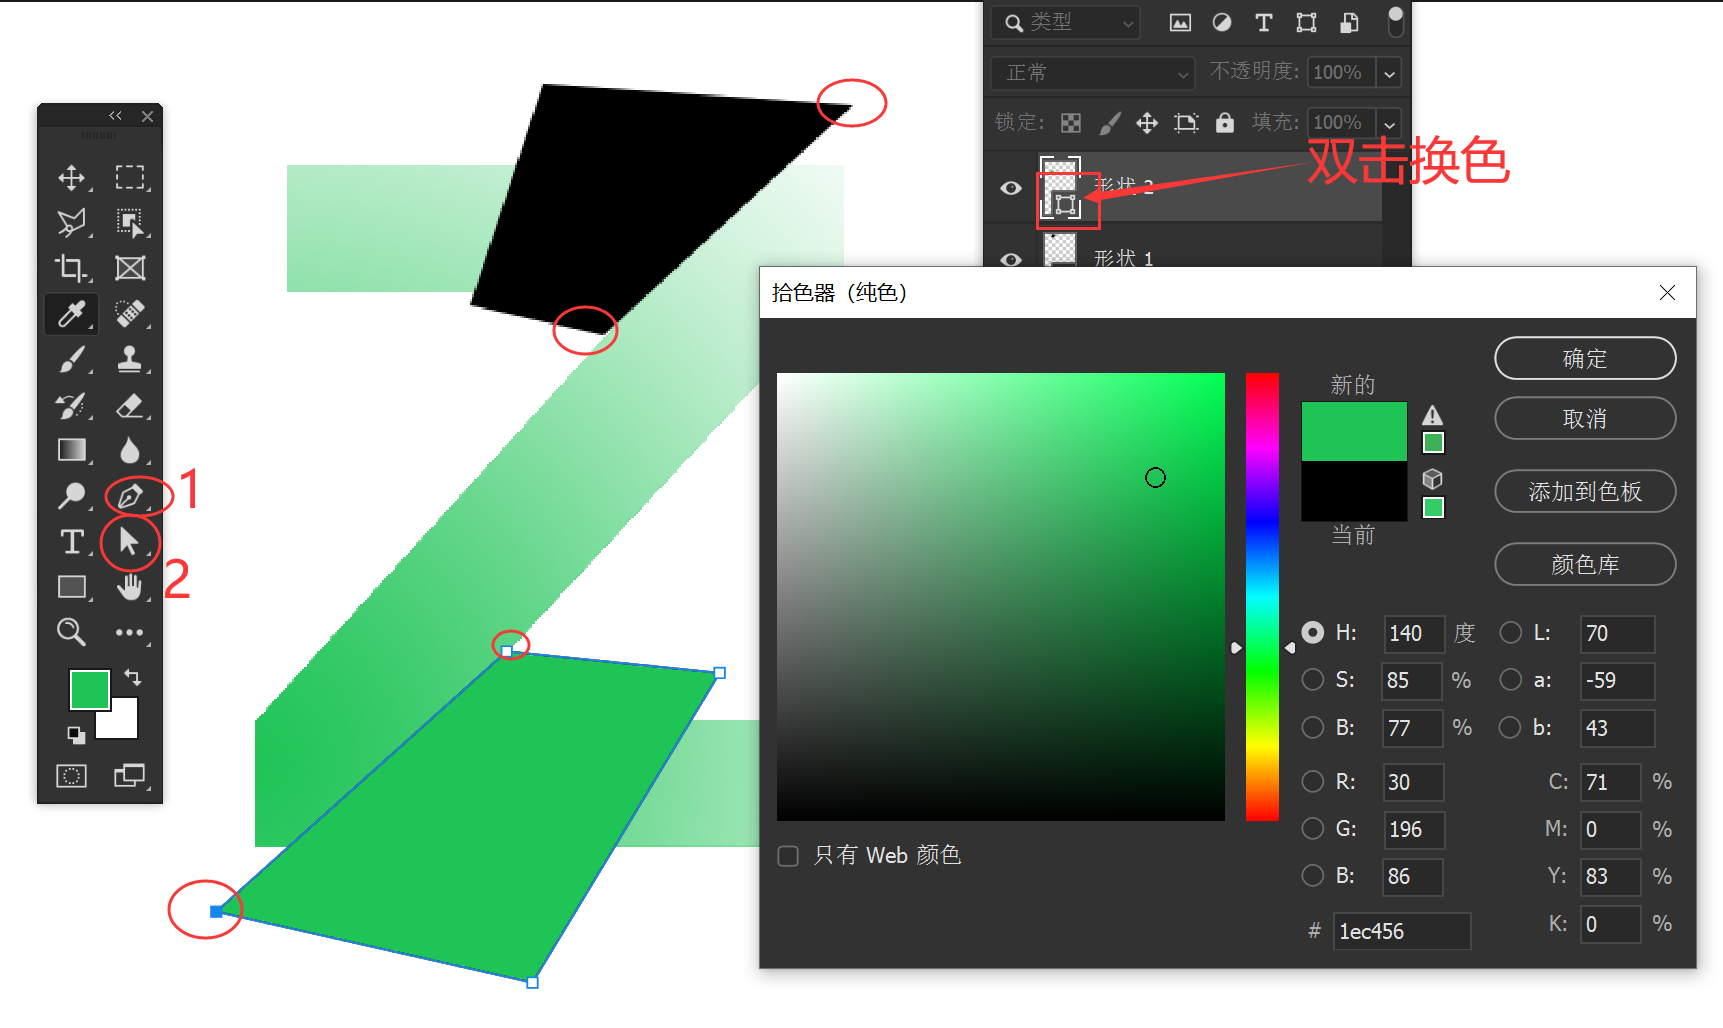The image size is (1723, 1028).
Task: Select the Zoom magnifier tool
Action: (71, 632)
